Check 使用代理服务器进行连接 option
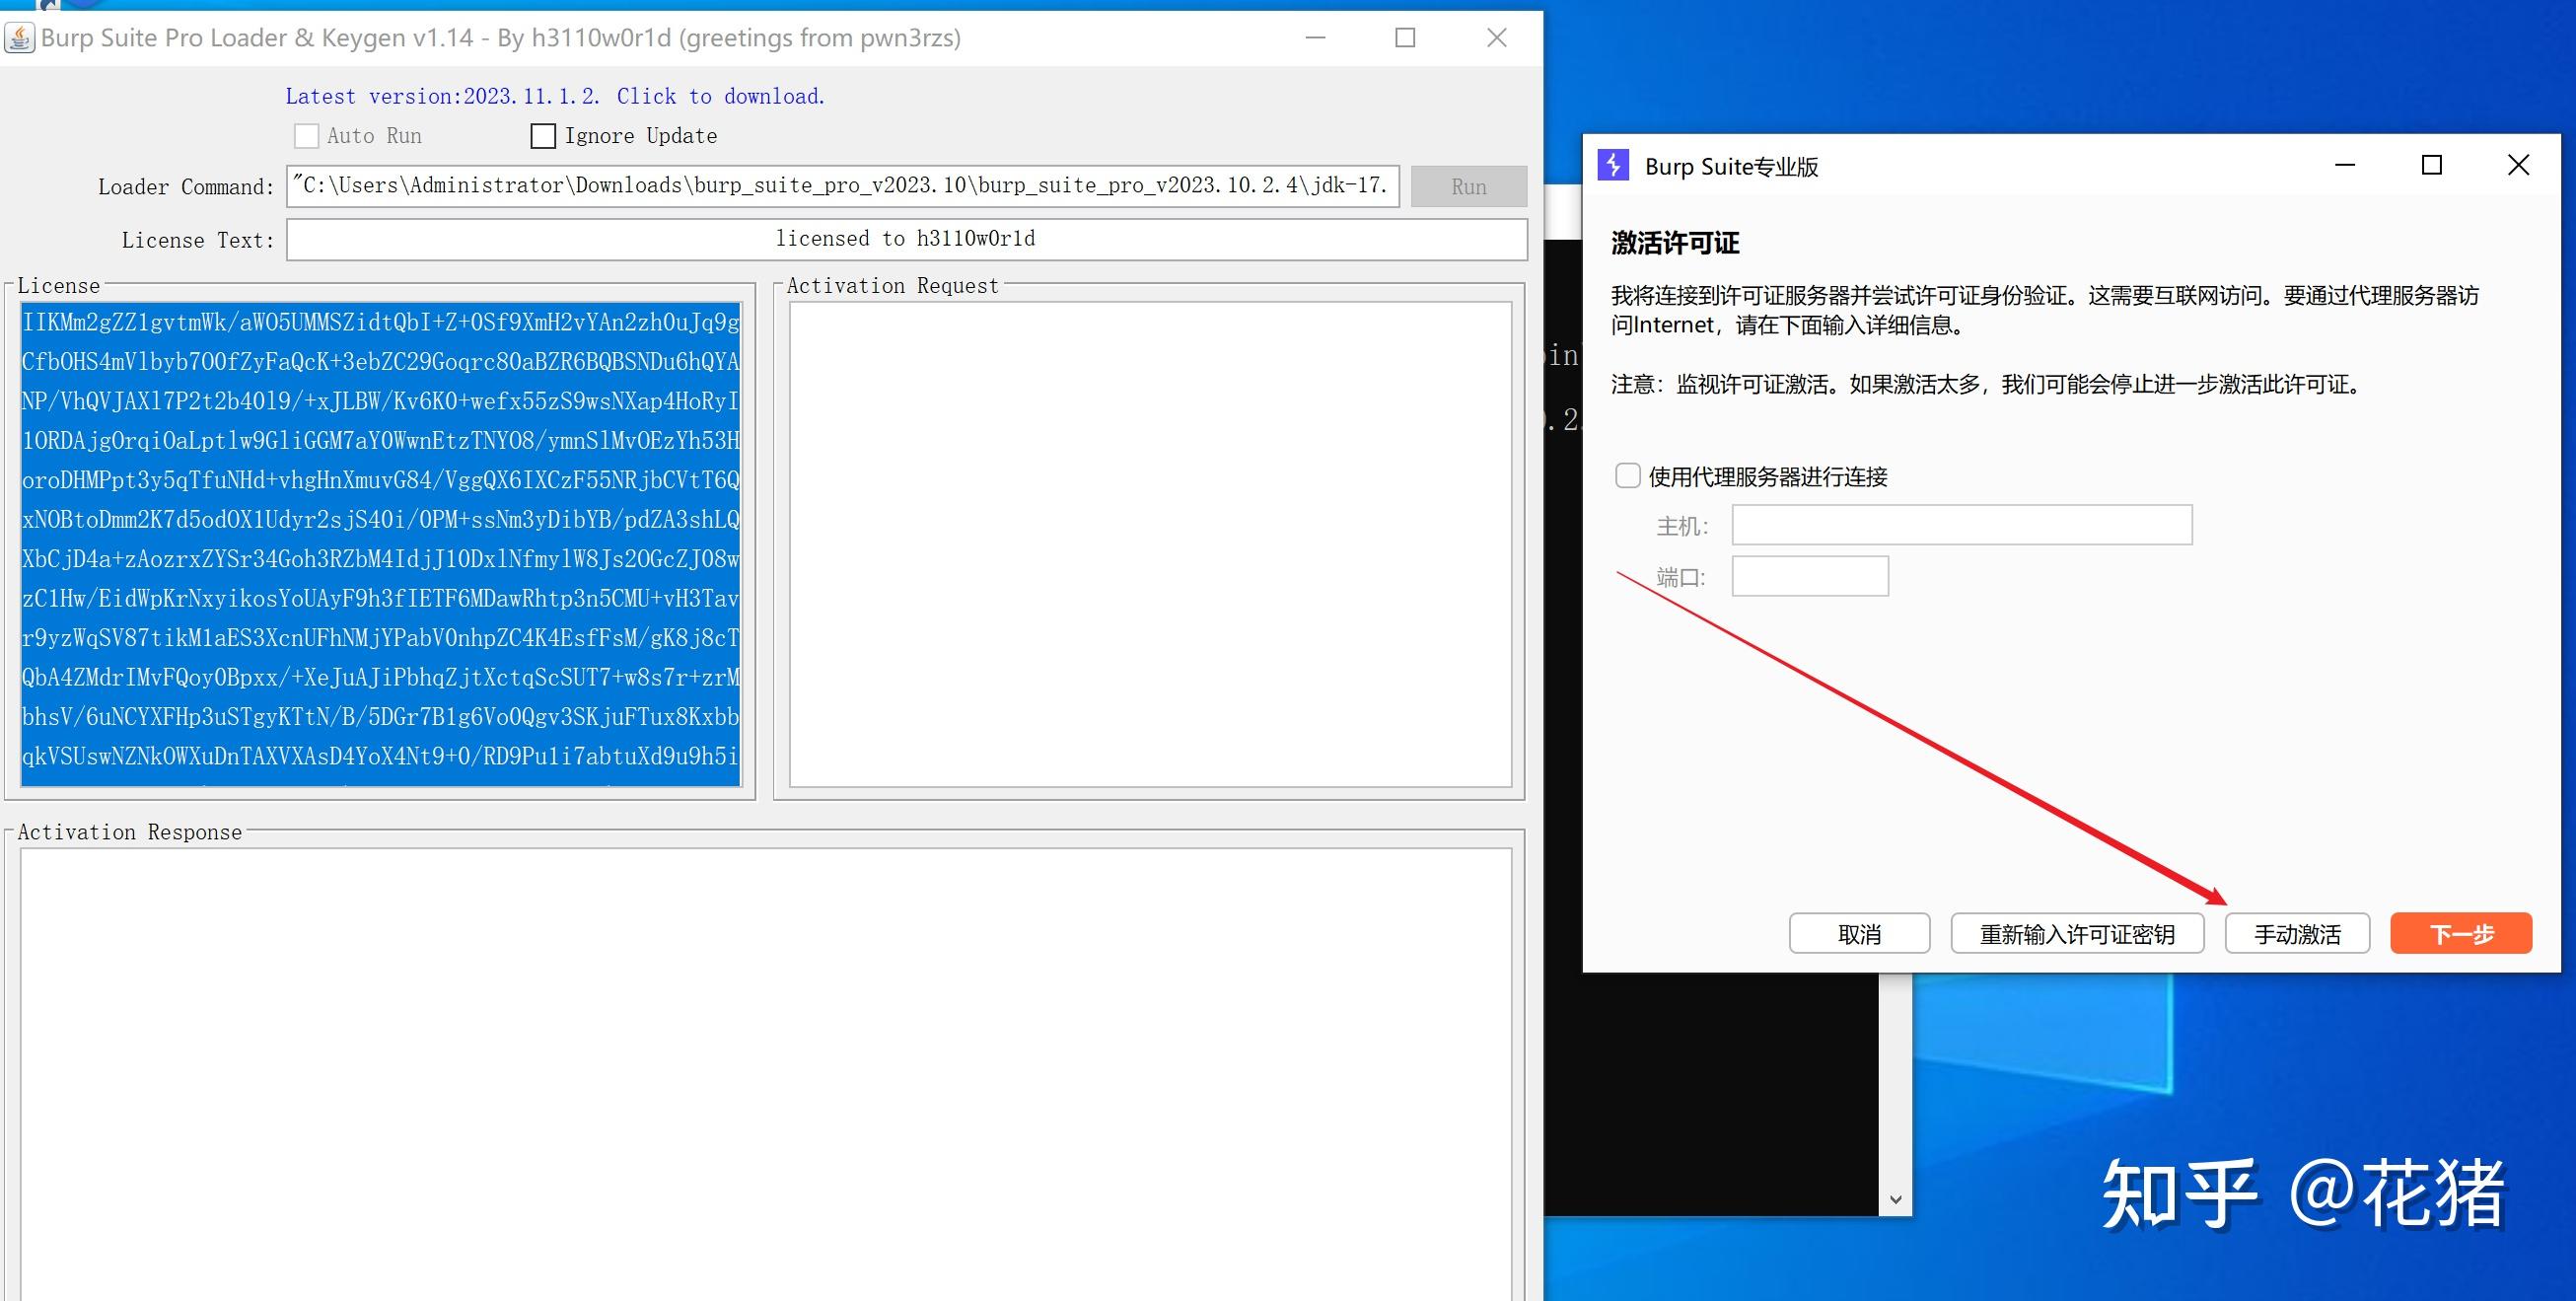This screenshot has width=2576, height=1301. pos(1628,476)
